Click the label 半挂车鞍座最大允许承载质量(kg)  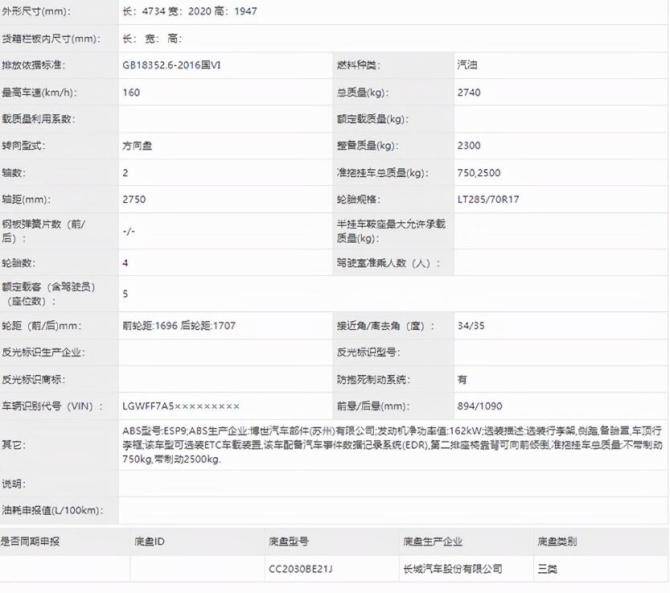pos(391,231)
